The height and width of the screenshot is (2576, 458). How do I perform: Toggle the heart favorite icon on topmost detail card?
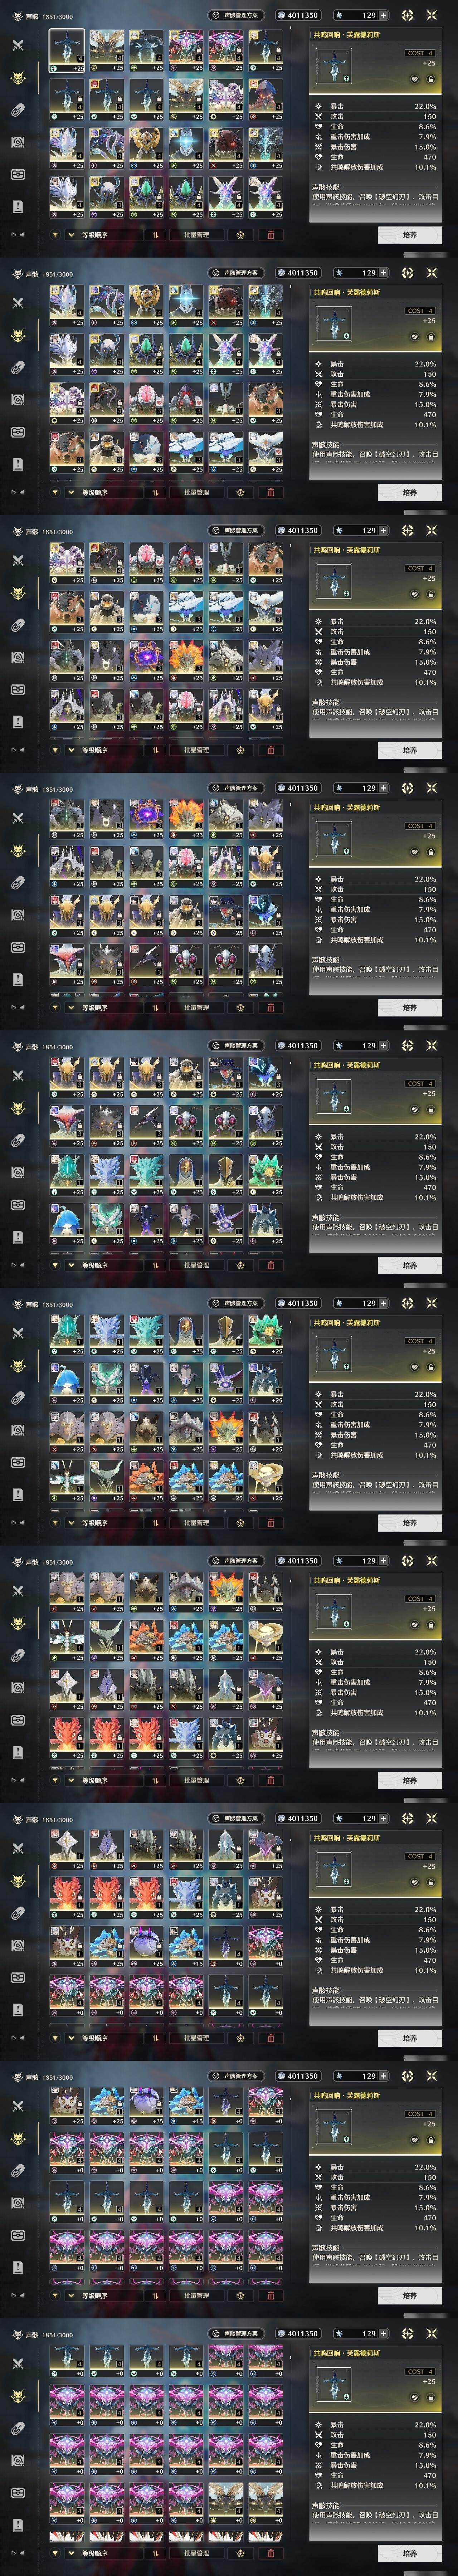415,79
